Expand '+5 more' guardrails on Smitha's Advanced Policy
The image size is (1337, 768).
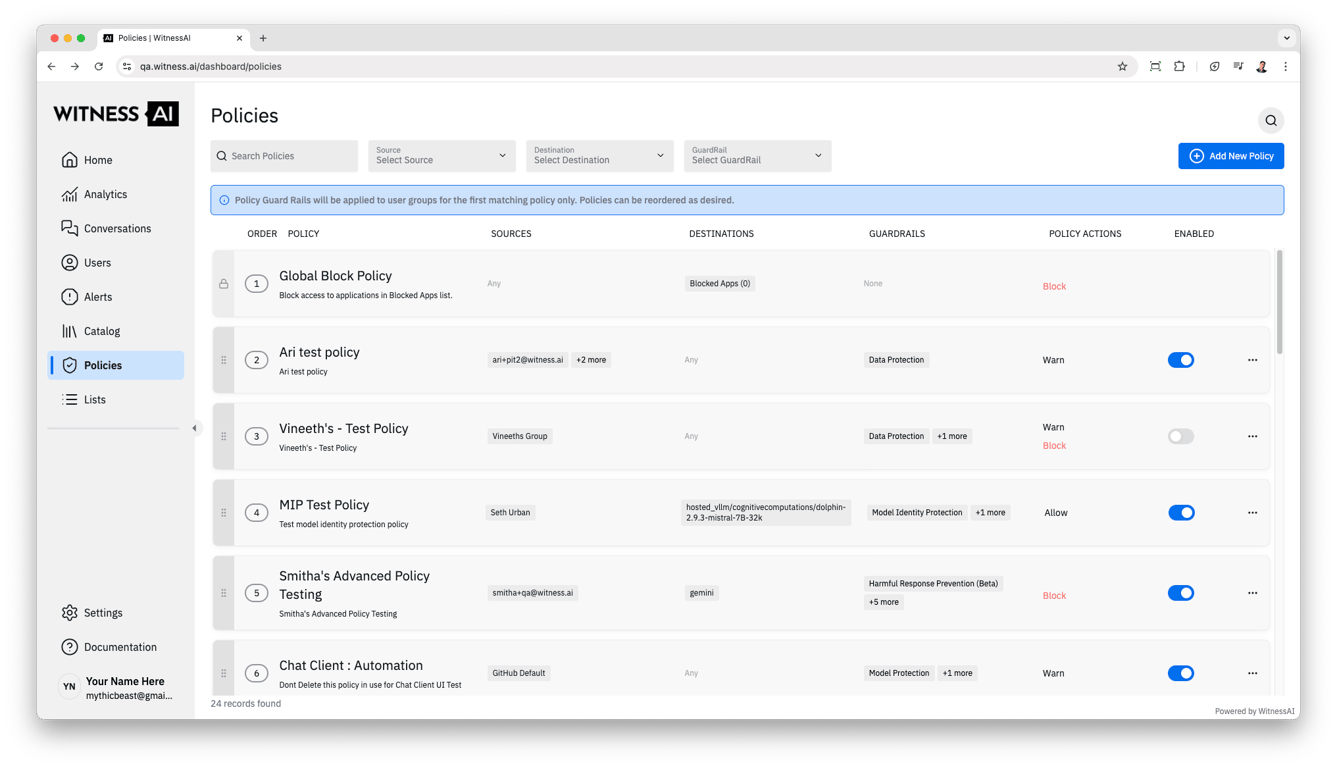point(884,602)
